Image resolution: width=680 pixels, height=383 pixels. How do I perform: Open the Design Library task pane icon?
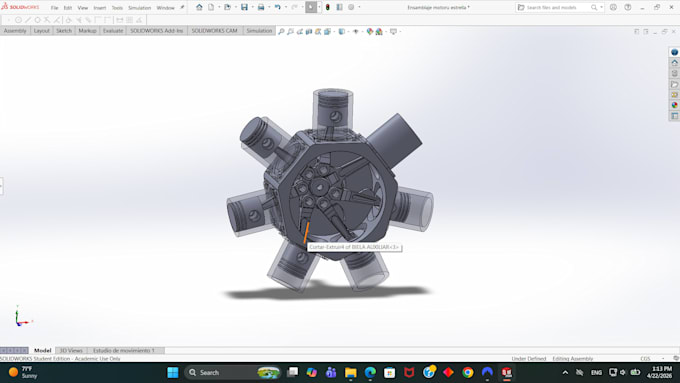click(674, 73)
